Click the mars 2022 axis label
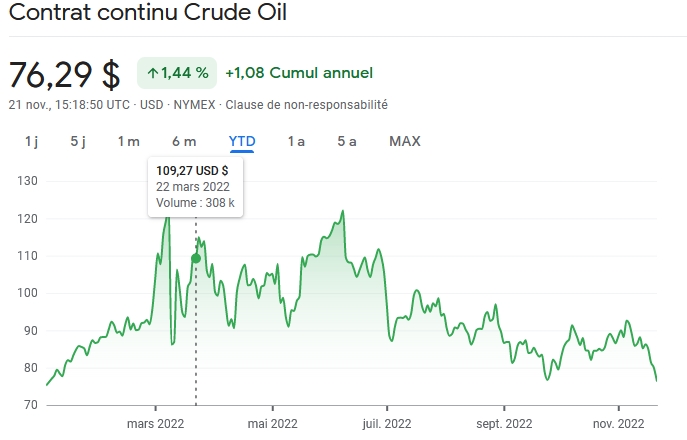687x440 pixels. click(156, 422)
